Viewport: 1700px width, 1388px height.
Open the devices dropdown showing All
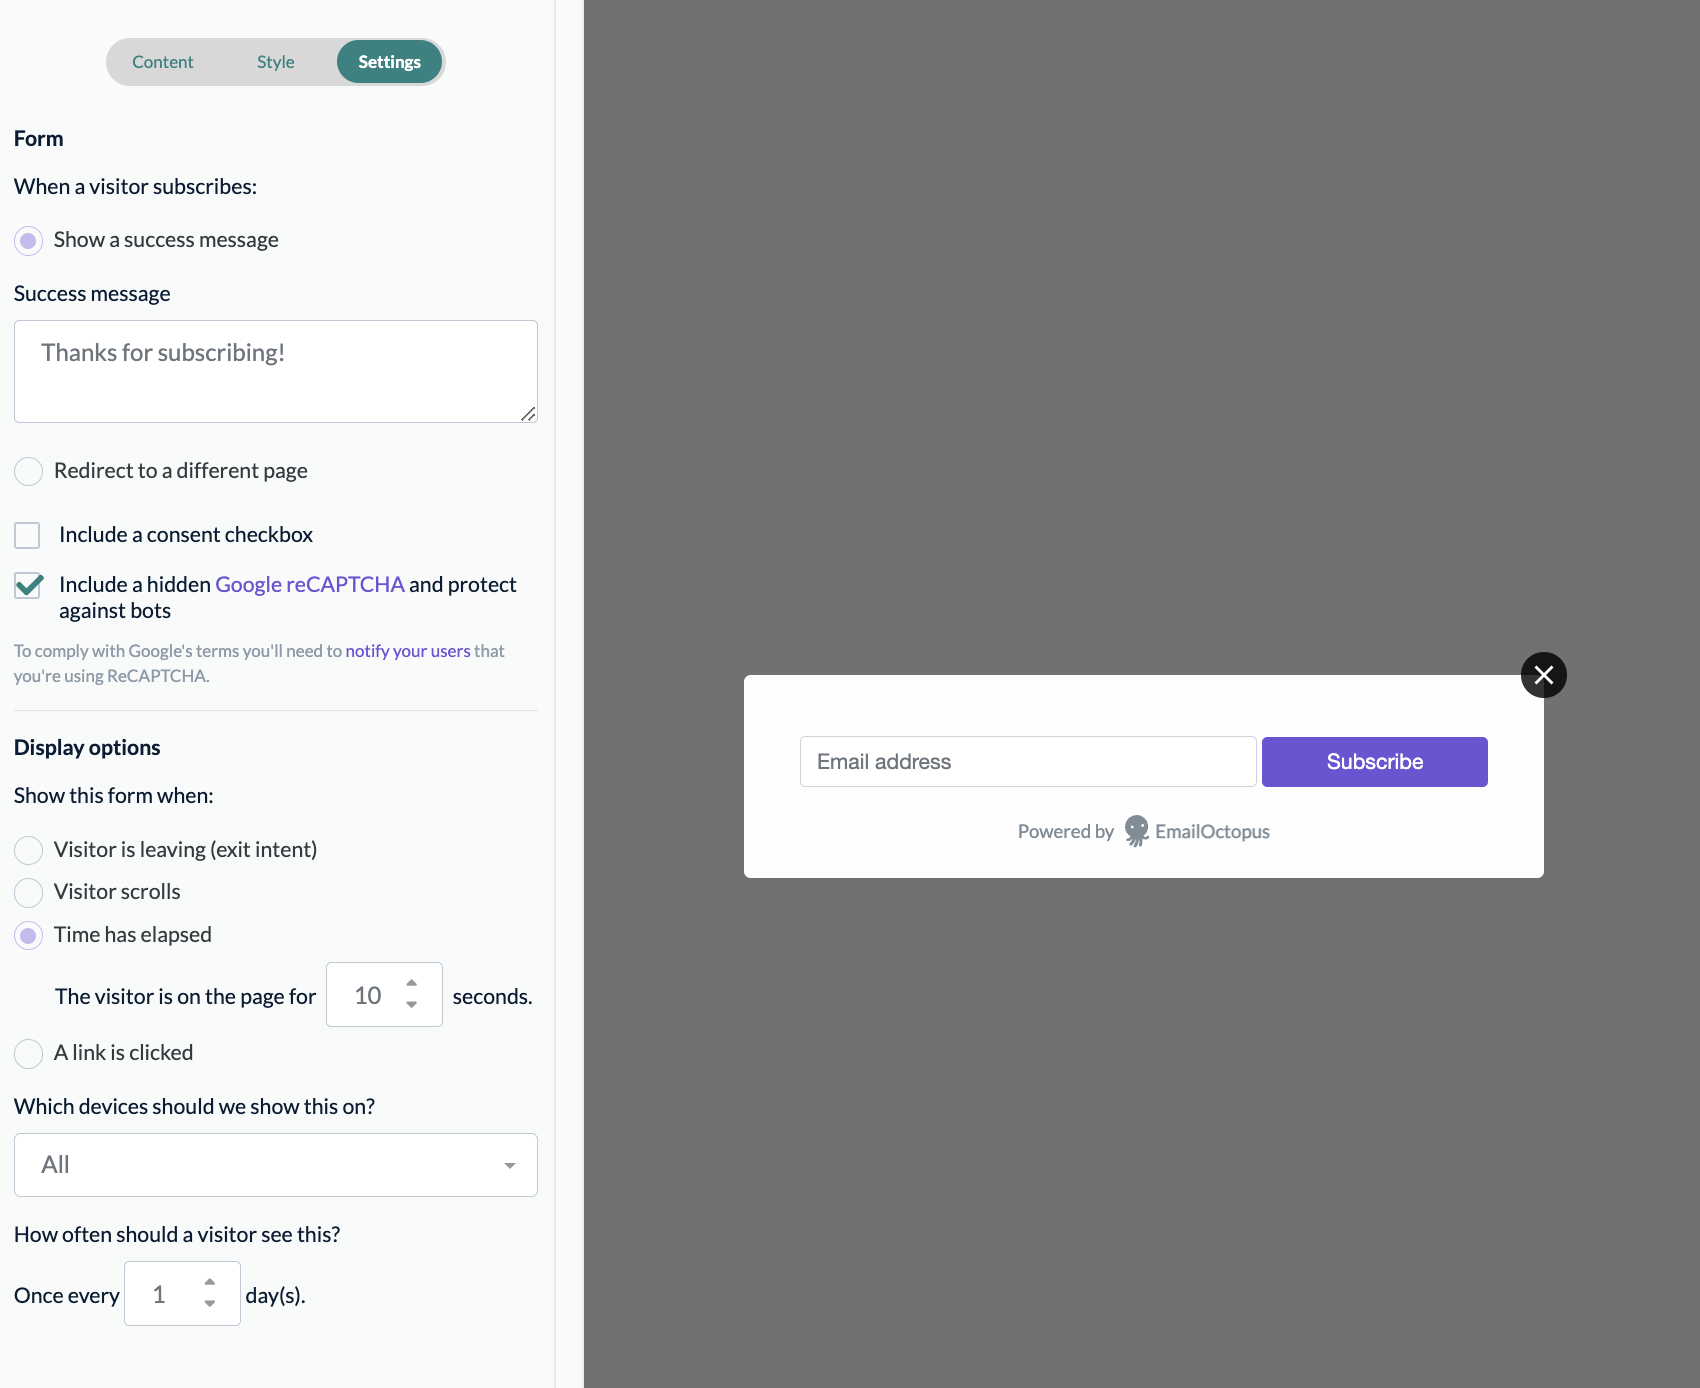275,1164
